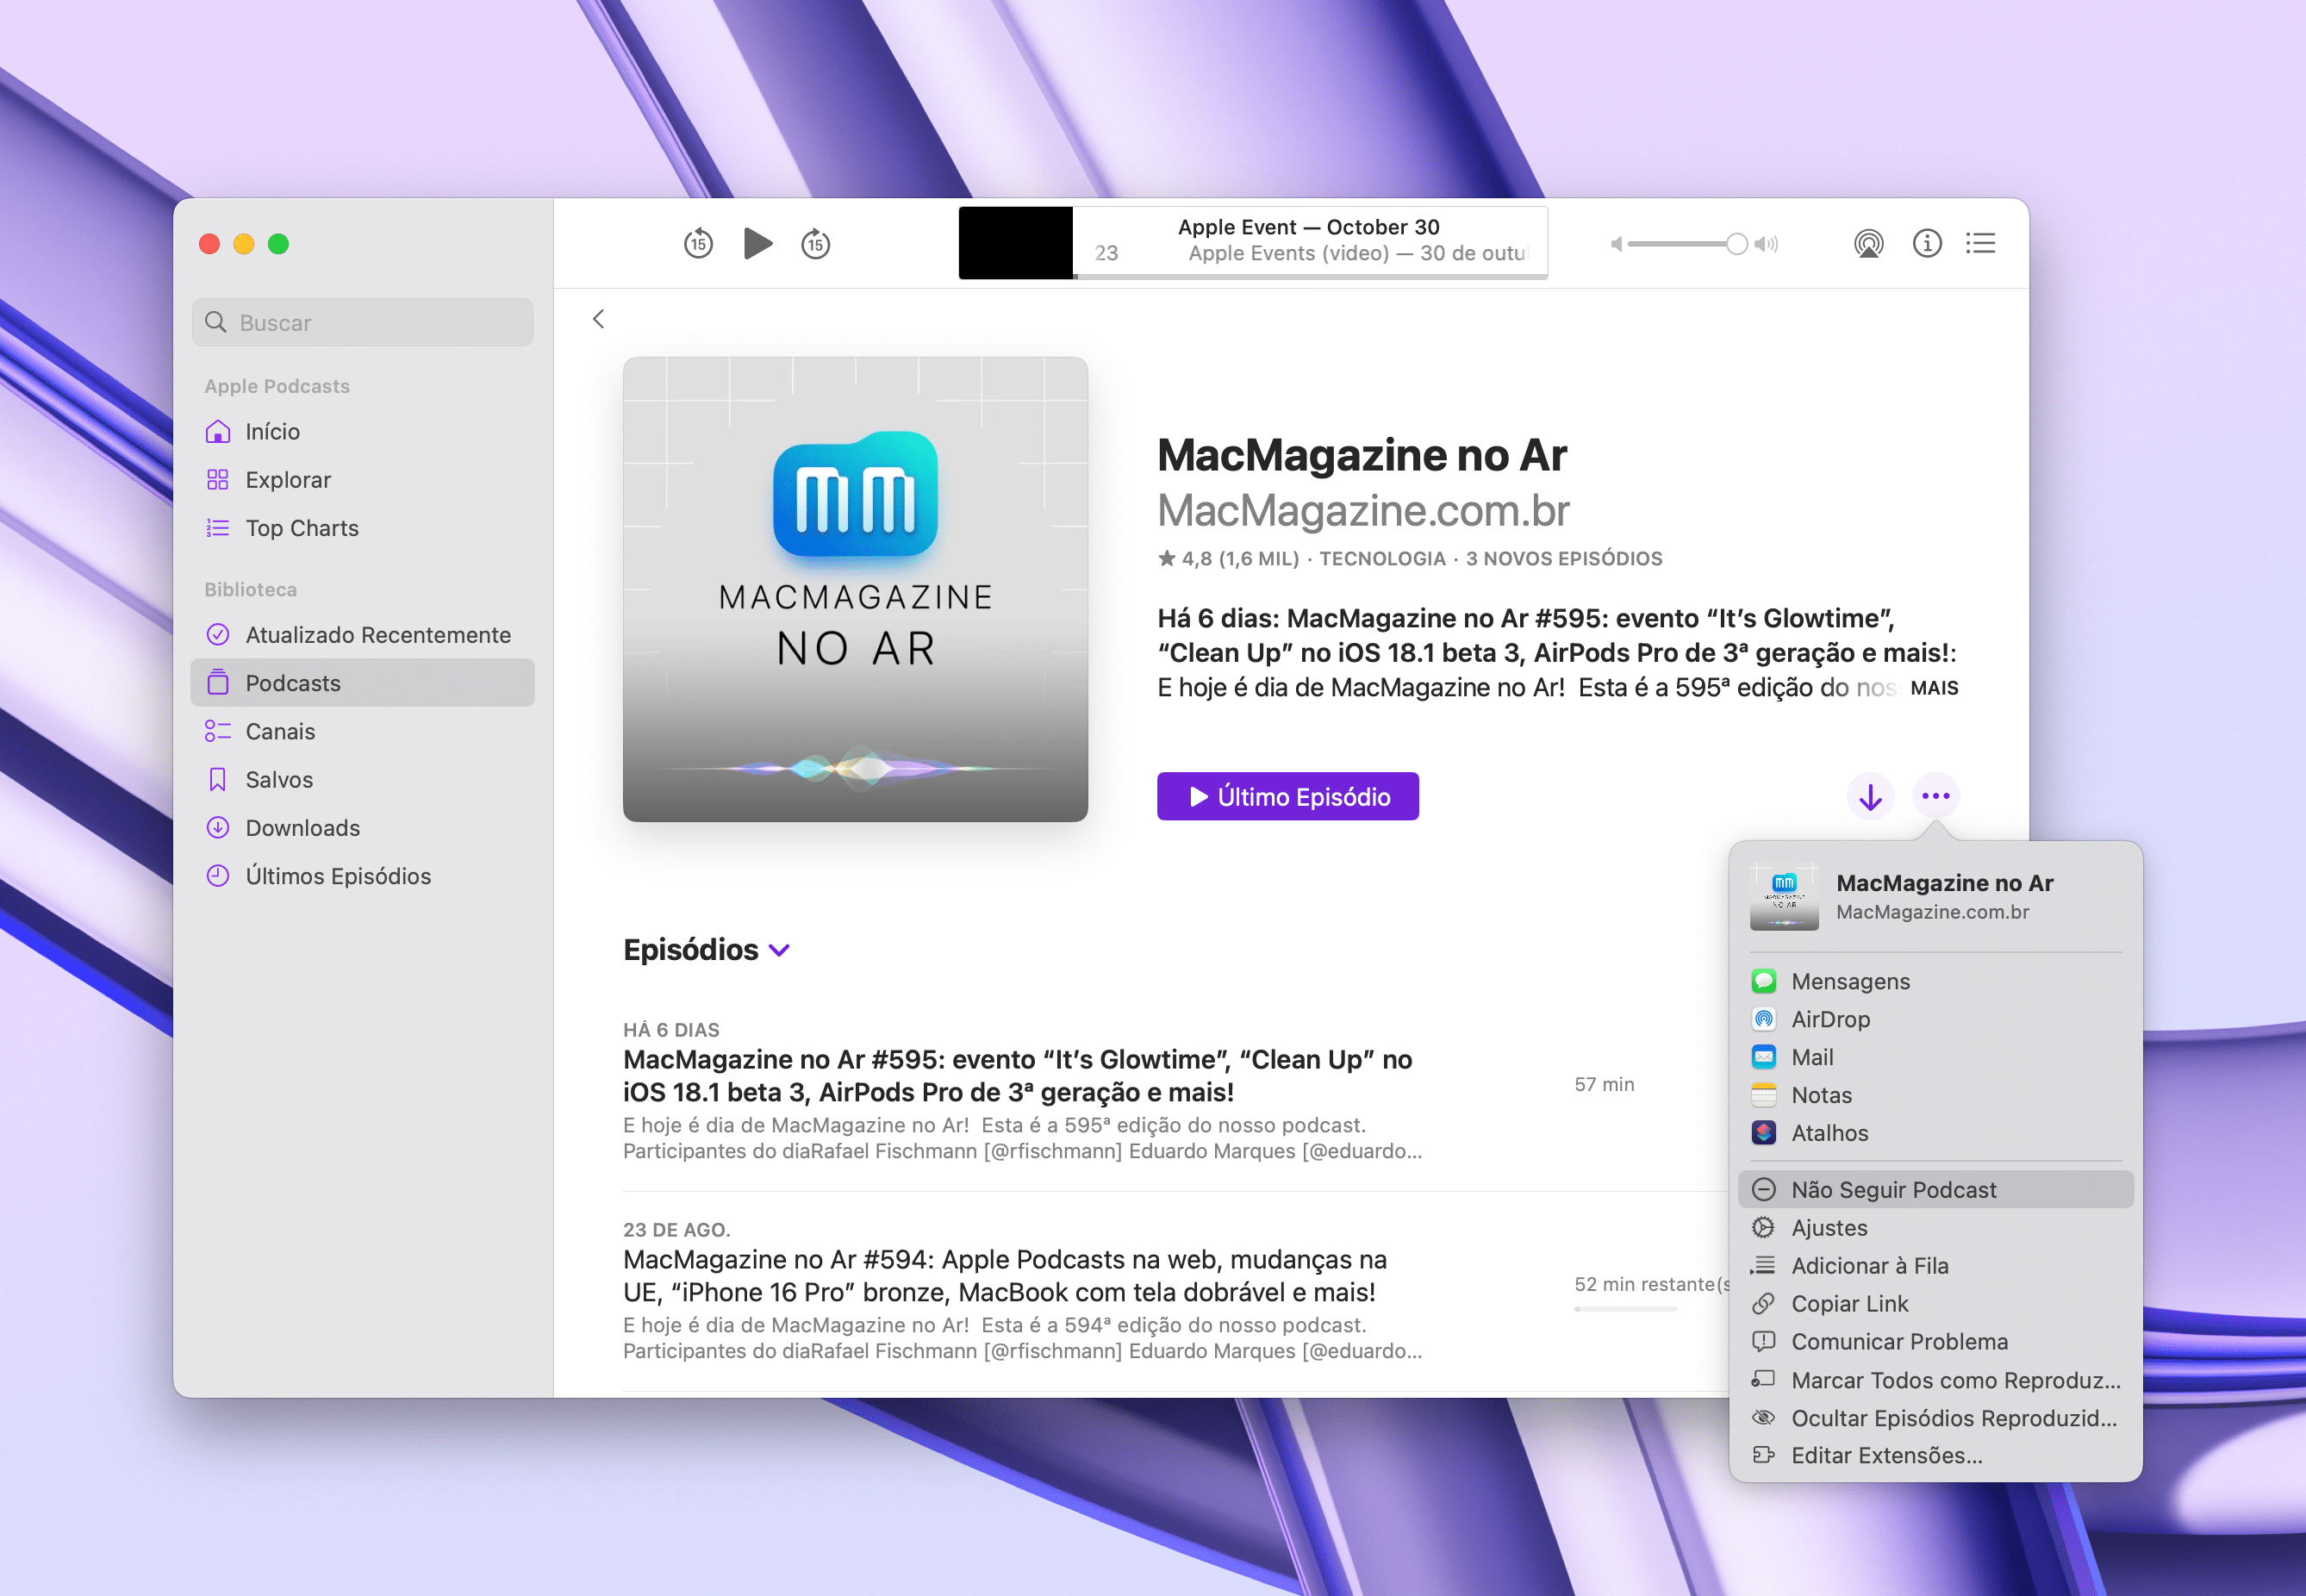
Task: Open Últimos Episódios in sidebar
Action: pyautogui.click(x=362, y=876)
